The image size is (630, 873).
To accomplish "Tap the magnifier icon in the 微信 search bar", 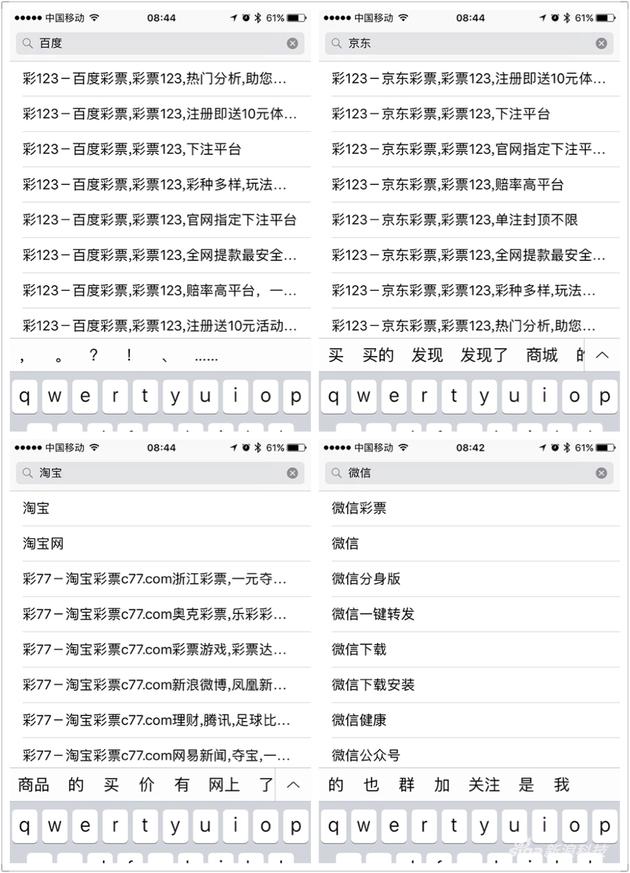I will pyautogui.click(x=336, y=473).
